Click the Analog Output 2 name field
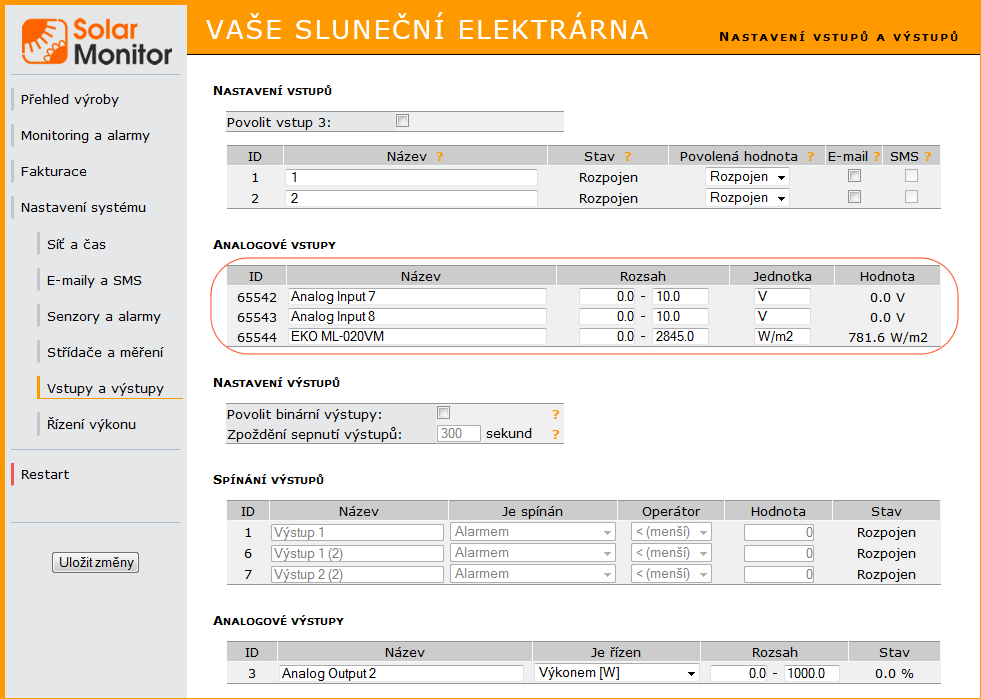The image size is (981, 699). tap(401, 673)
